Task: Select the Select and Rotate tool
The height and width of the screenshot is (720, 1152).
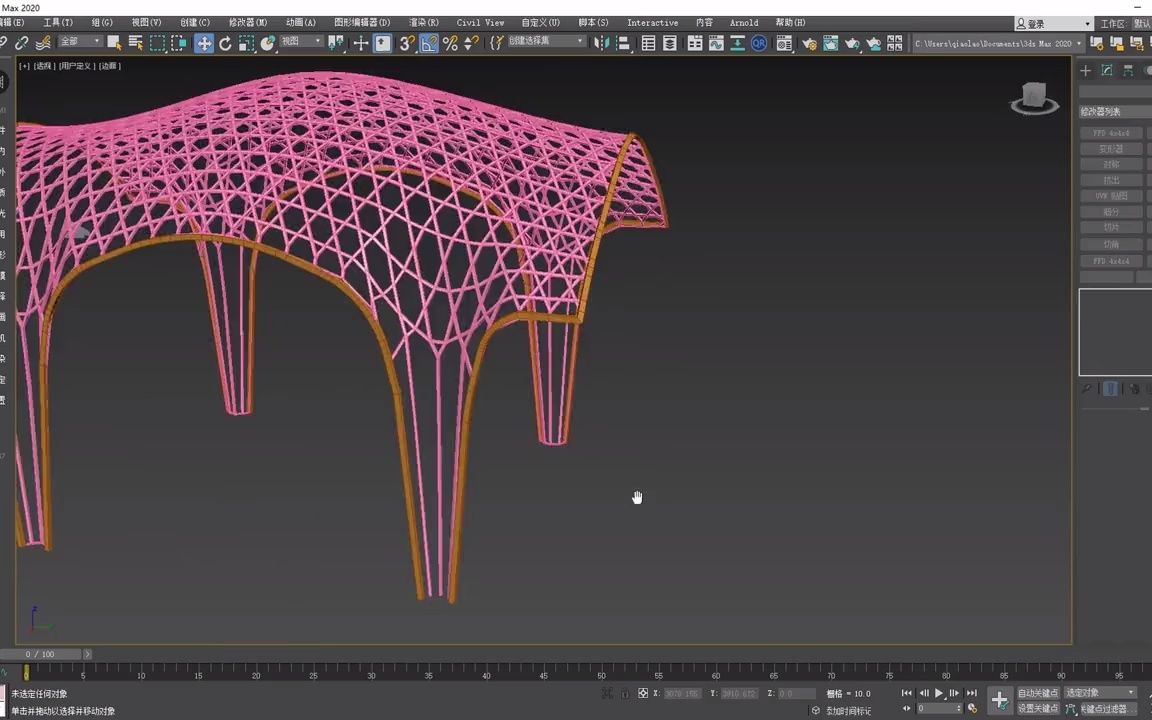Action: point(226,42)
